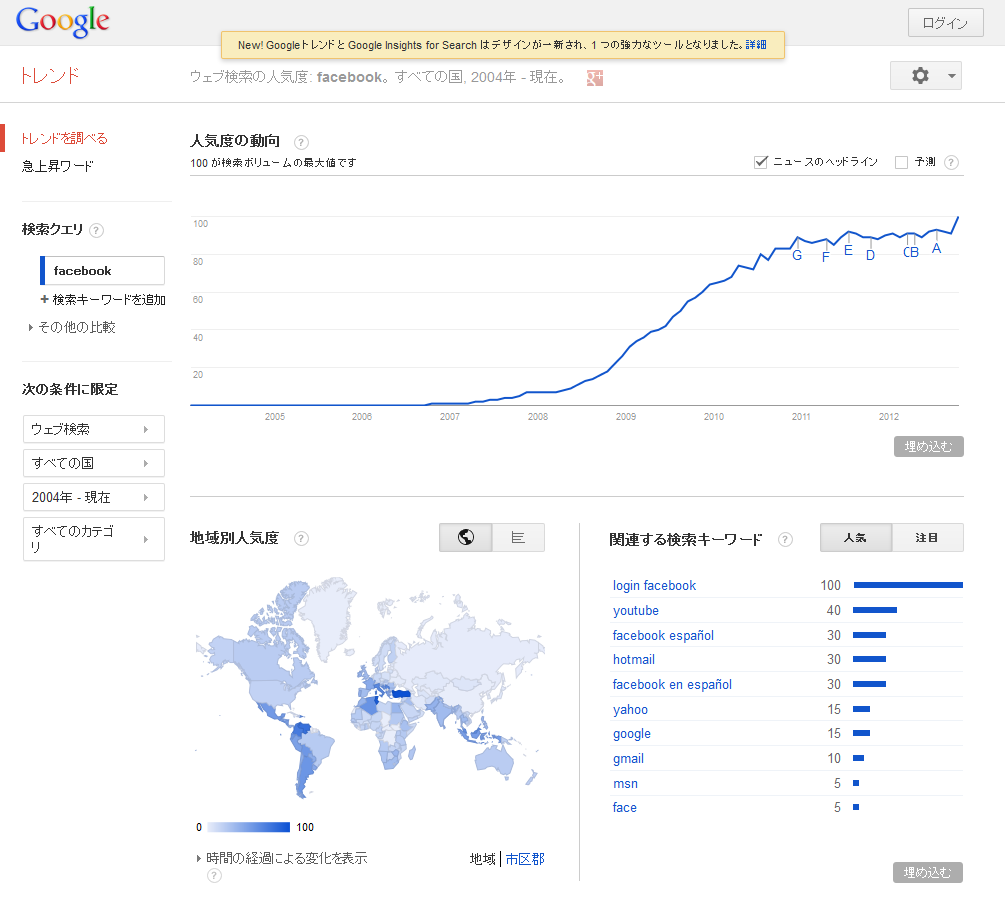This screenshot has height=900, width=1005.
Task: Select the 人気 tab
Action: (x=856, y=538)
